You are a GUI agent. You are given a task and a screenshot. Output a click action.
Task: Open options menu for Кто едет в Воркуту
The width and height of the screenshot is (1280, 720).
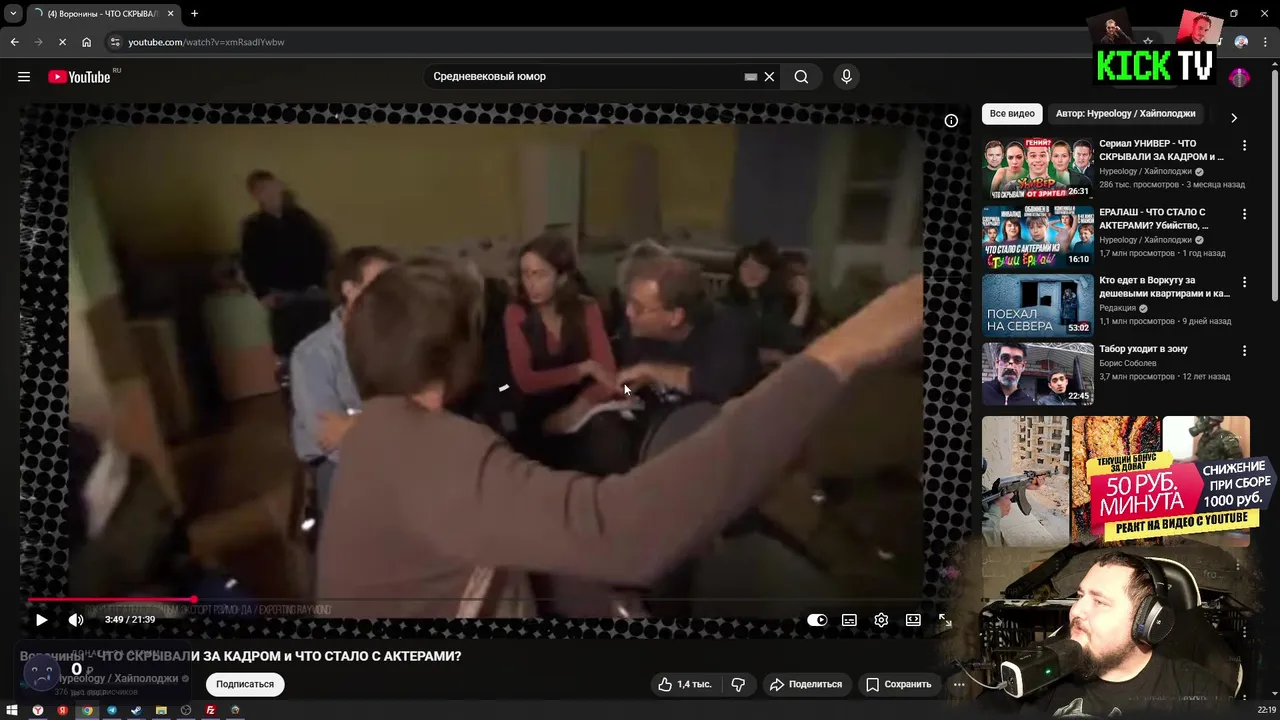point(1244,282)
